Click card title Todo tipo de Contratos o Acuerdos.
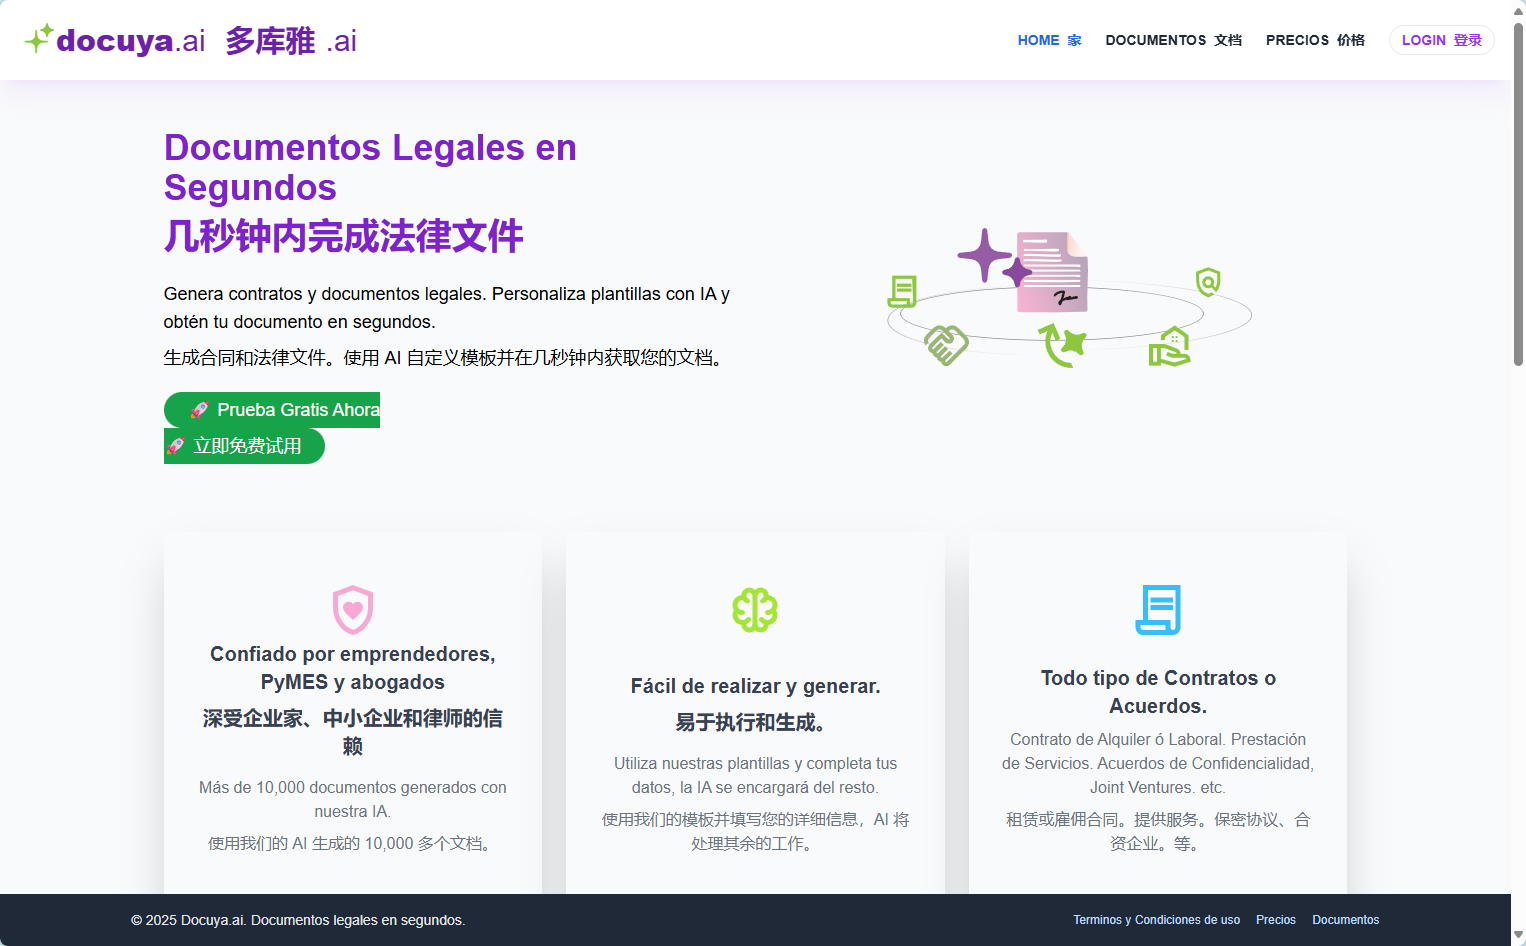Screen dimensions: 1526x946 pyautogui.click(x=1158, y=692)
